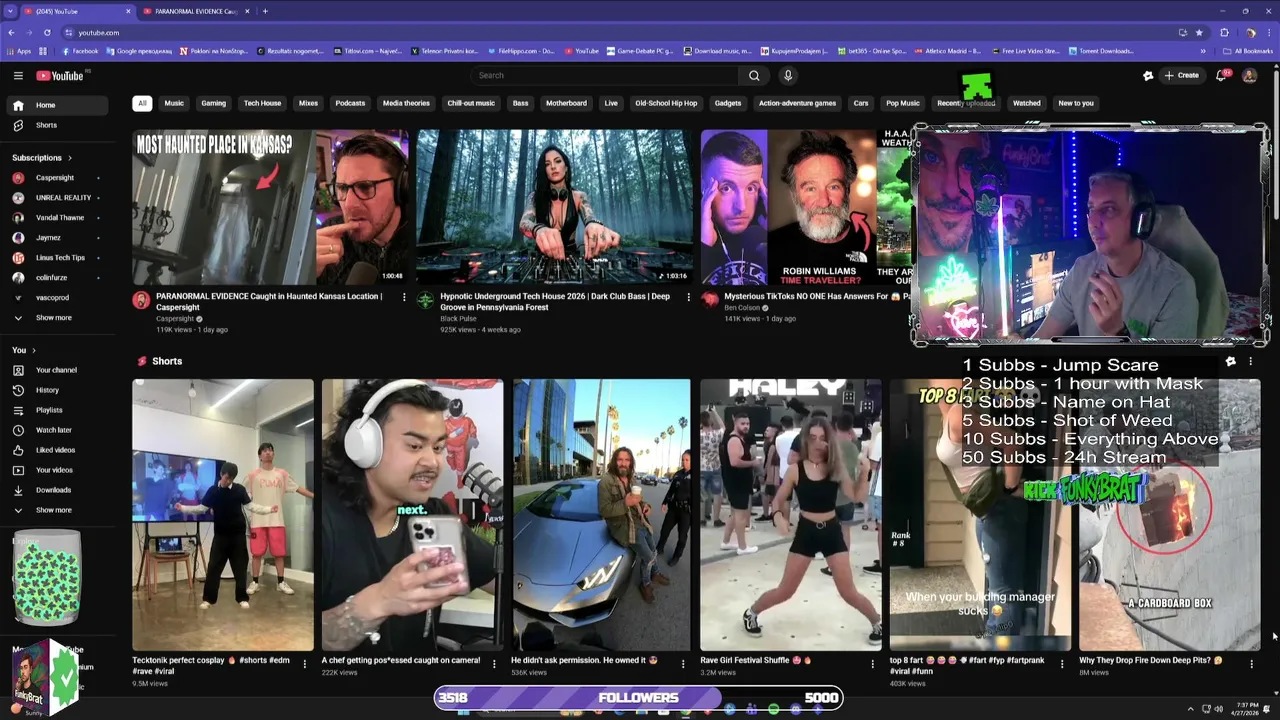Open the Caspersight channel avatar under the video
Viewport: 1280px width, 720px height.
coord(141,300)
